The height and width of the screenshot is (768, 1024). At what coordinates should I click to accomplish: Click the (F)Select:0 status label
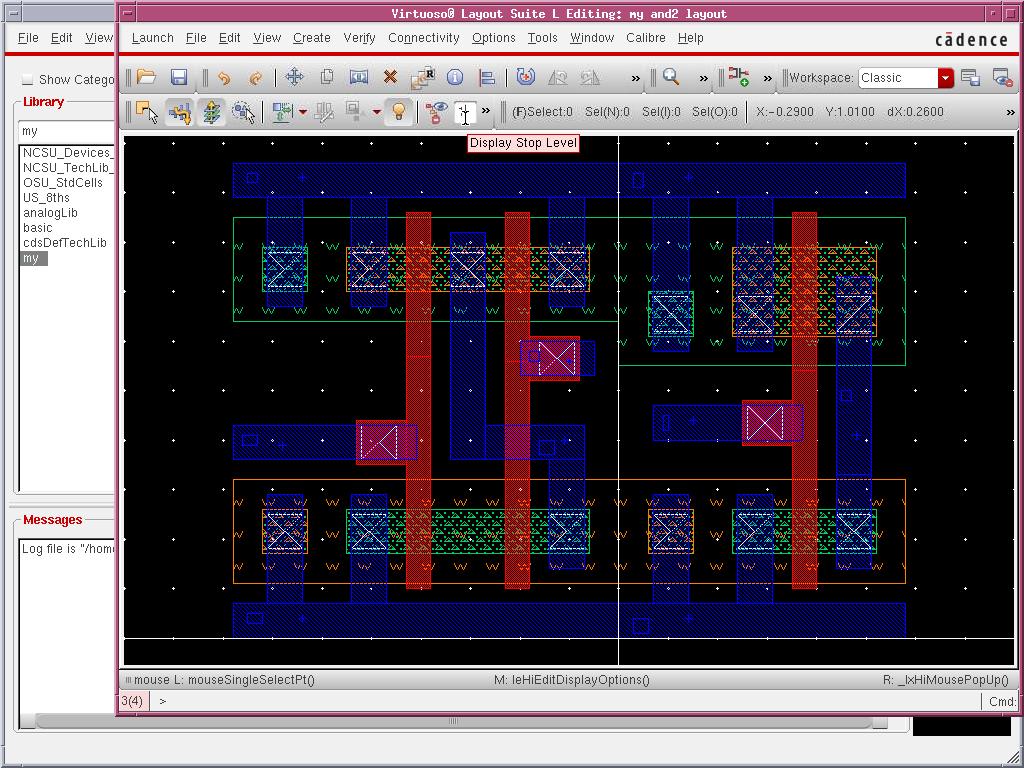tap(541, 112)
